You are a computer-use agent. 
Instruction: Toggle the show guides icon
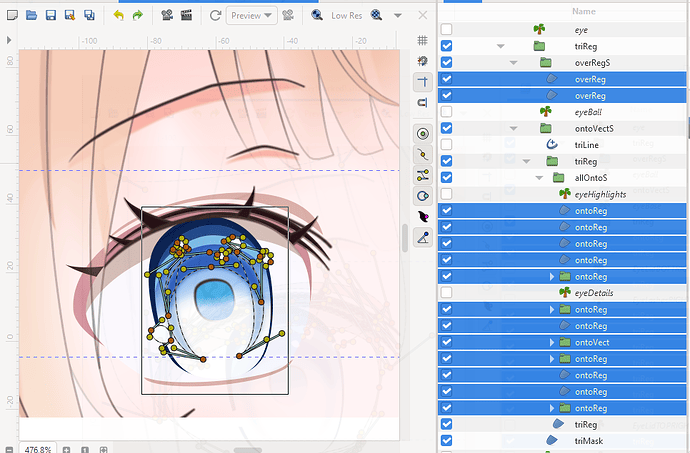[422, 82]
